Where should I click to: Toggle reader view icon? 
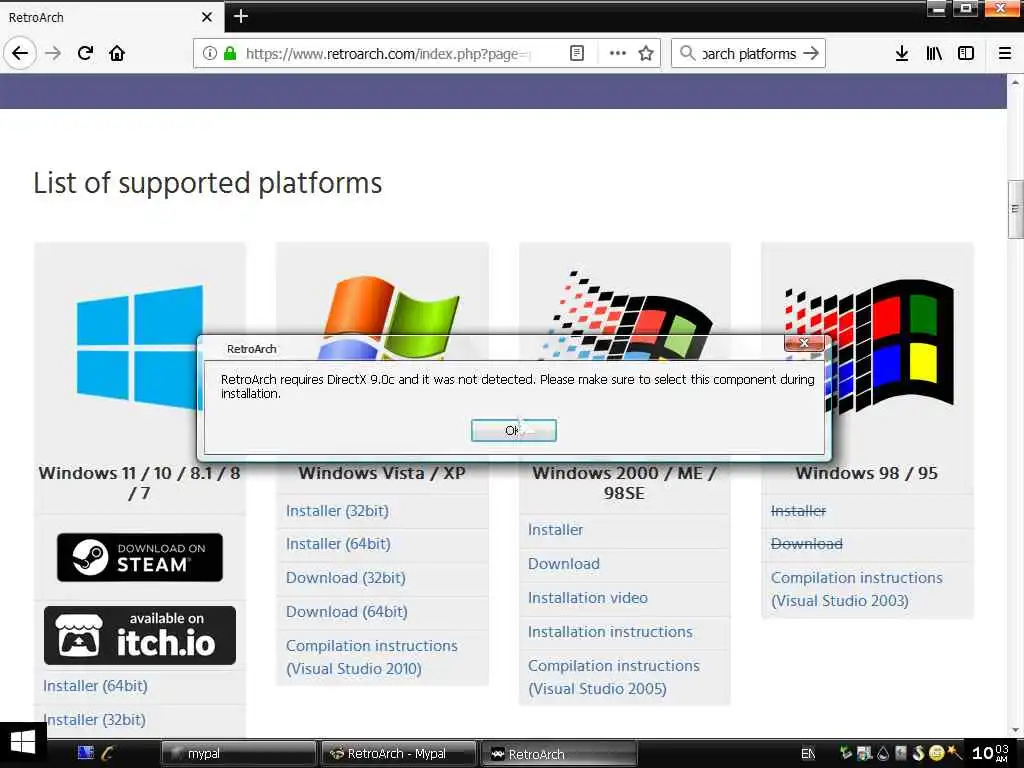click(577, 54)
